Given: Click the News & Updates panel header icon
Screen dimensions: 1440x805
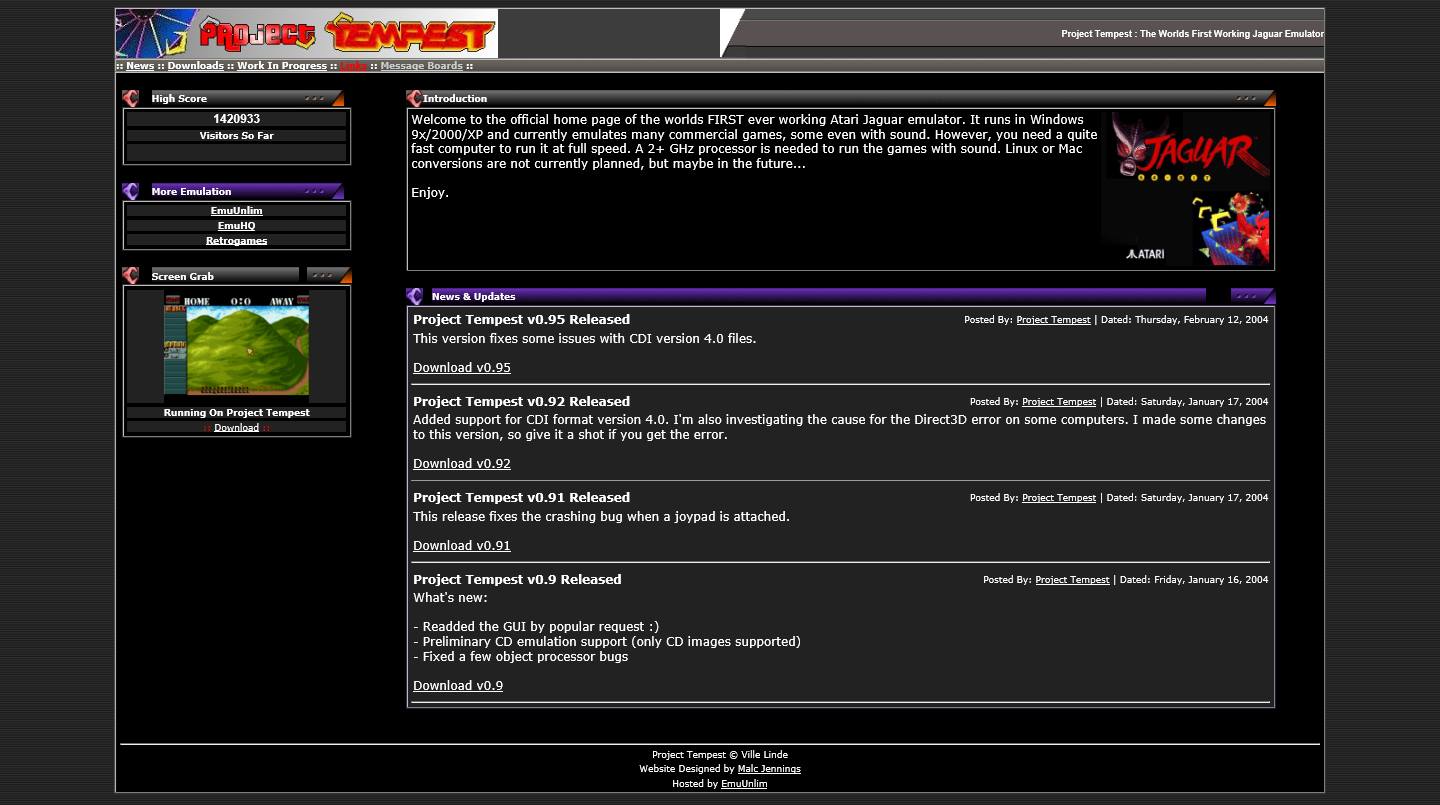Looking at the screenshot, I should point(415,296).
